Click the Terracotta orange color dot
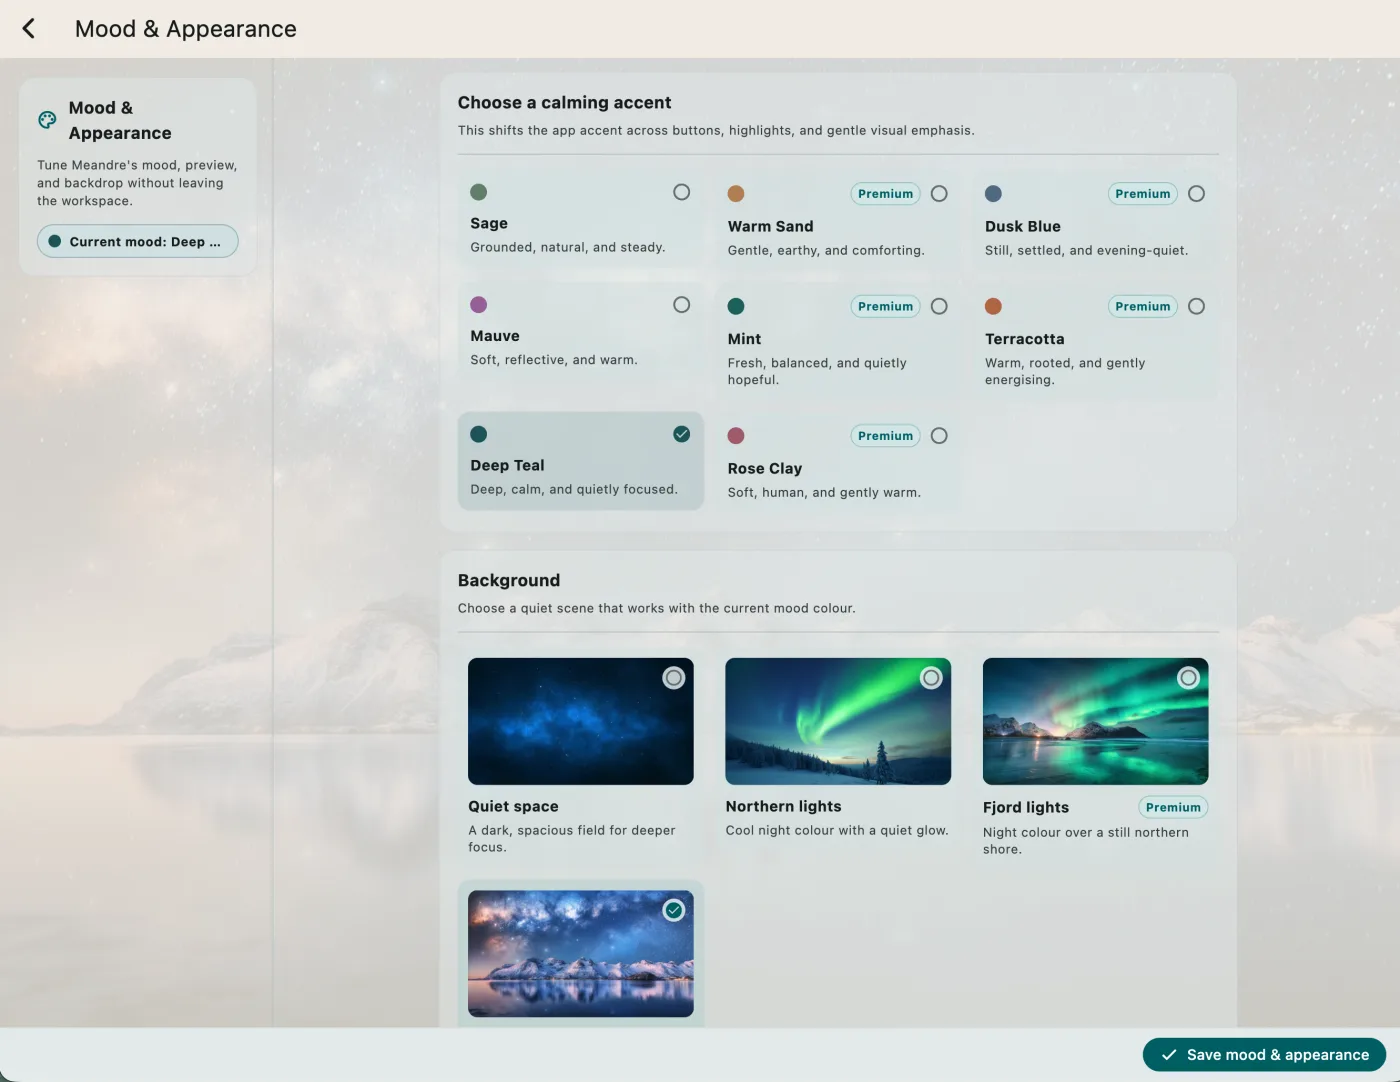 coord(993,307)
